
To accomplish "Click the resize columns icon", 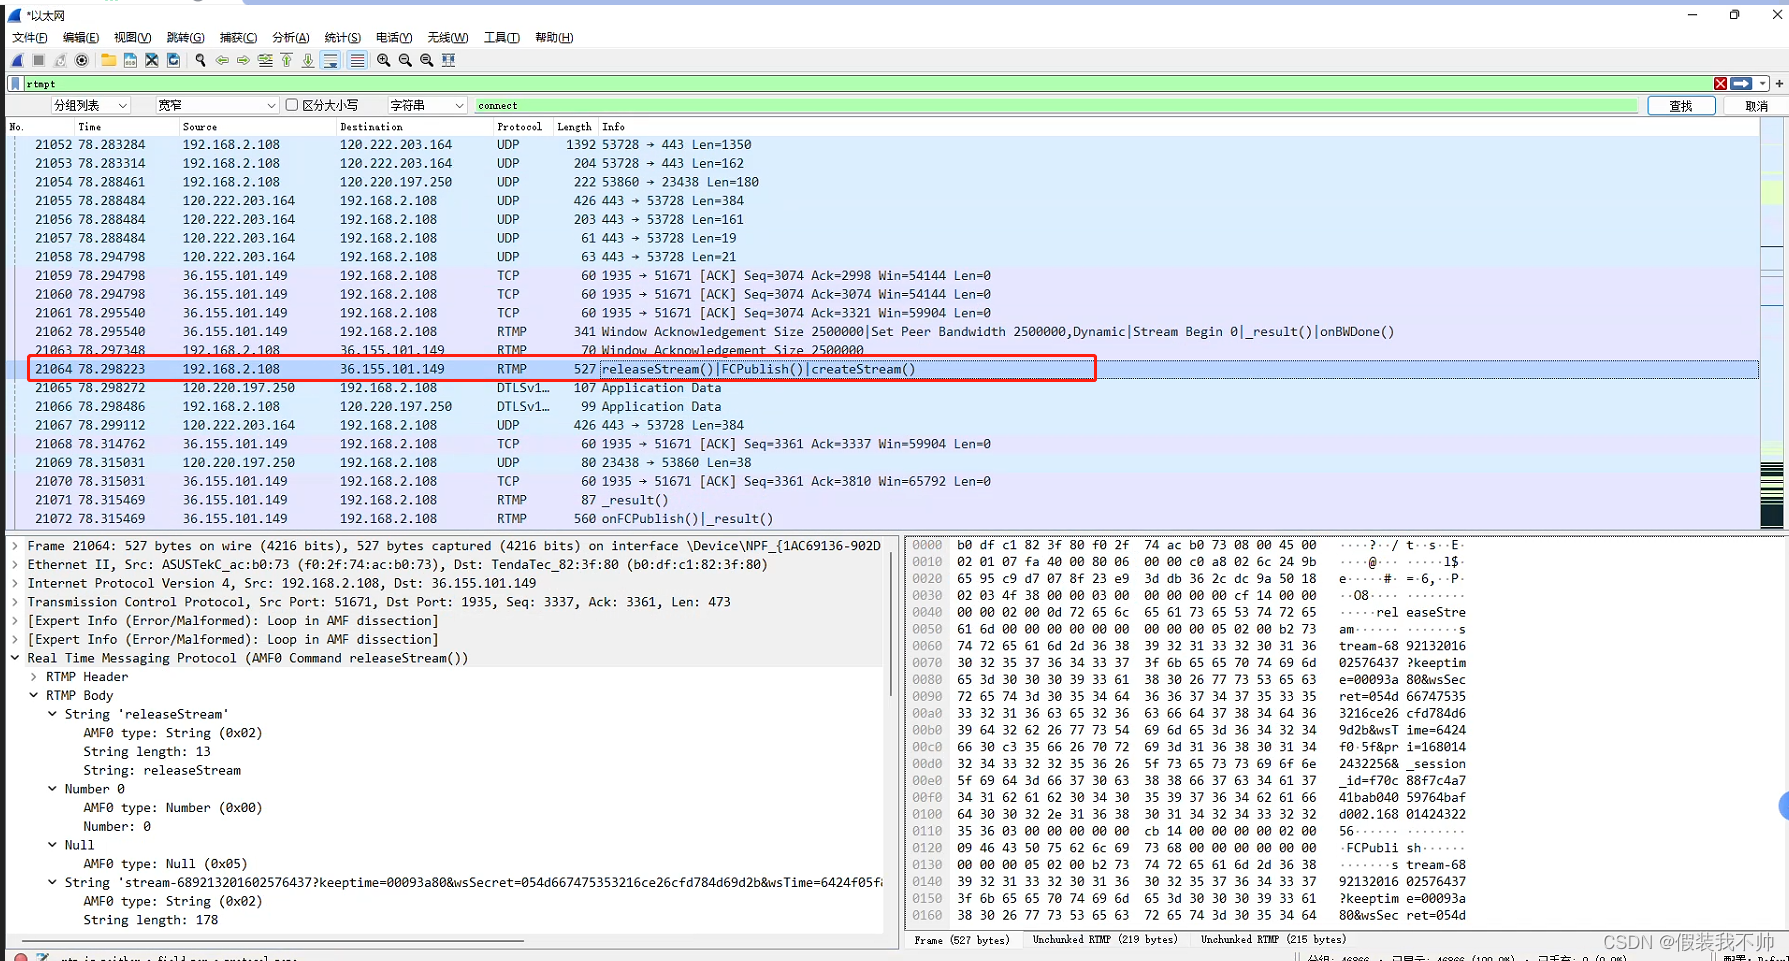I will (x=448, y=60).
